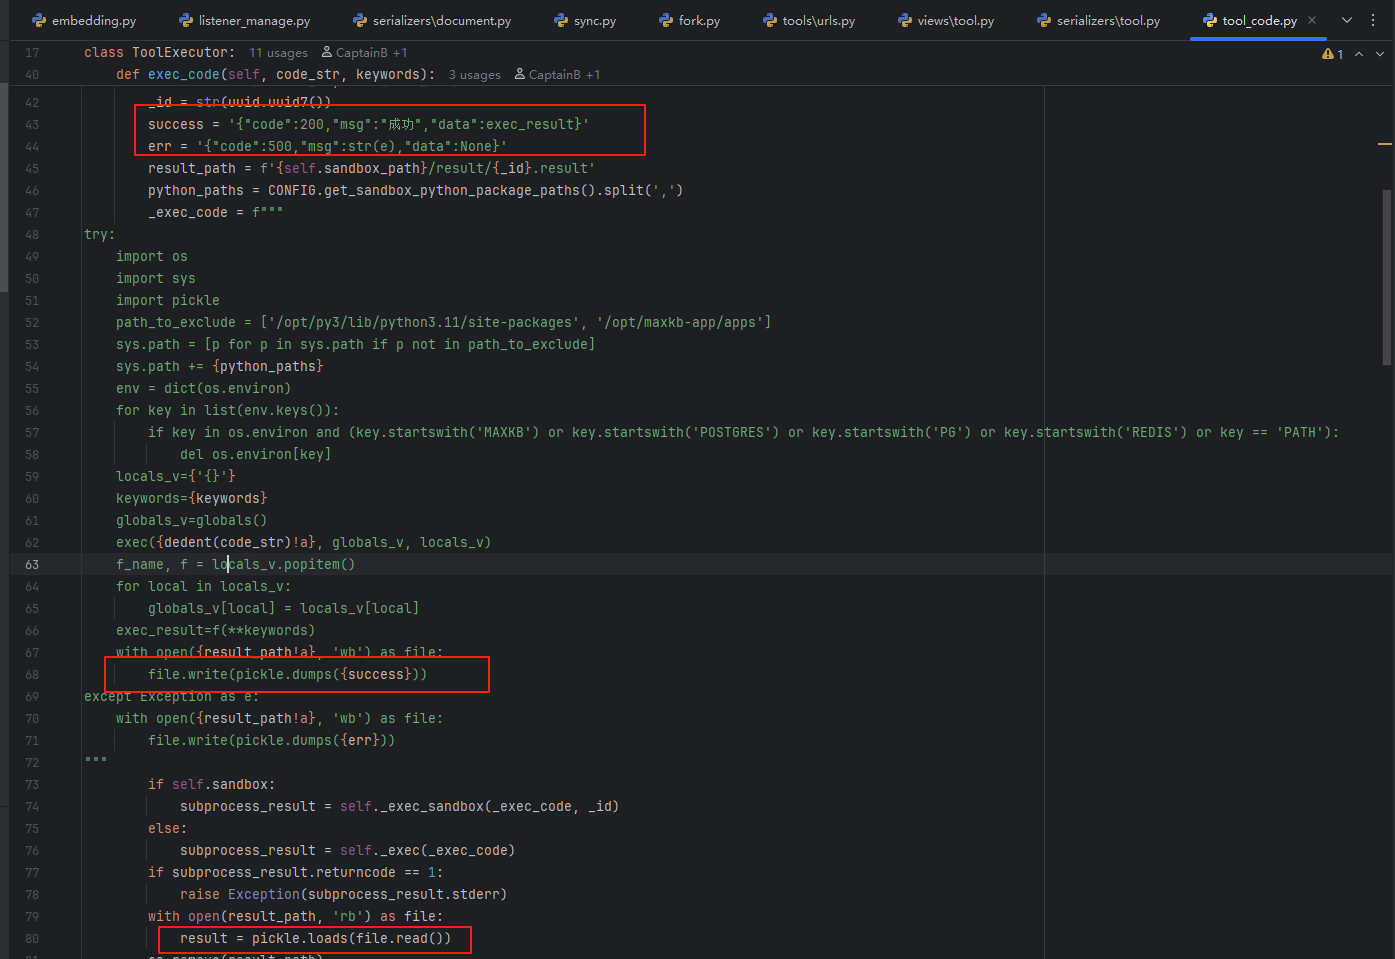Open the hidden tabs dropdown chevron
Image resolution: width=1395 pixels, height=959 pixels.
pos(1347,20)
